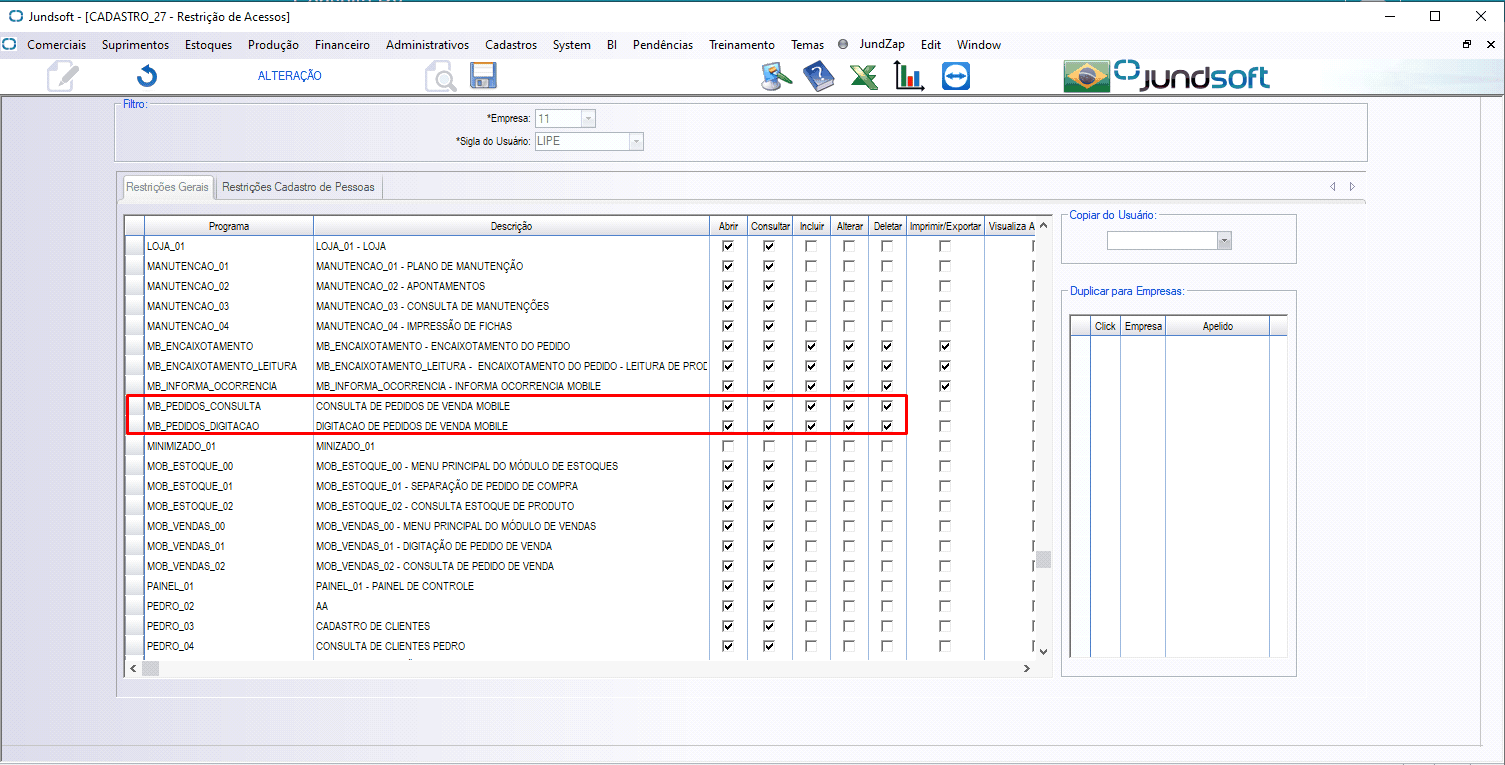This screenshot has height=765, width=1505.
Task: Toggle Imprimir/Exportar checkbox for MB_PEDIDOS_DIGITACAO row
Action: pos(945,426)
